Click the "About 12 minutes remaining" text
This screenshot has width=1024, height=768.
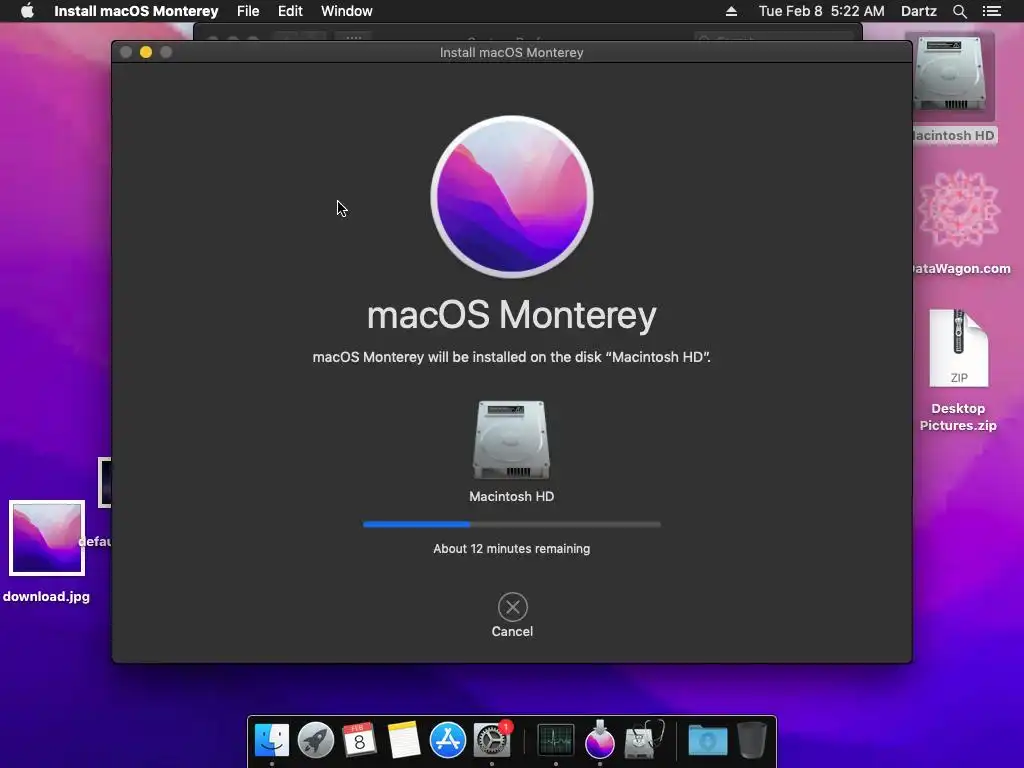(511, 549)
